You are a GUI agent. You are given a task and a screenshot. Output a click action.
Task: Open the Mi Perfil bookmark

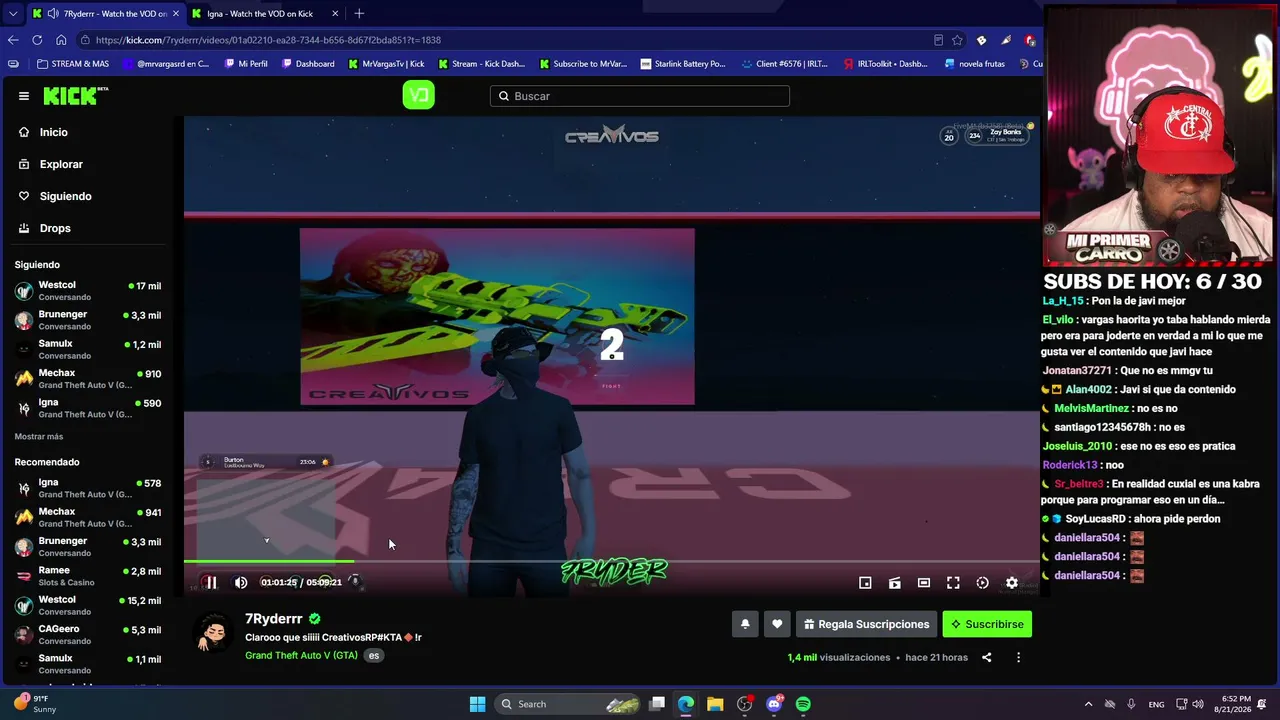pos(246,64)
